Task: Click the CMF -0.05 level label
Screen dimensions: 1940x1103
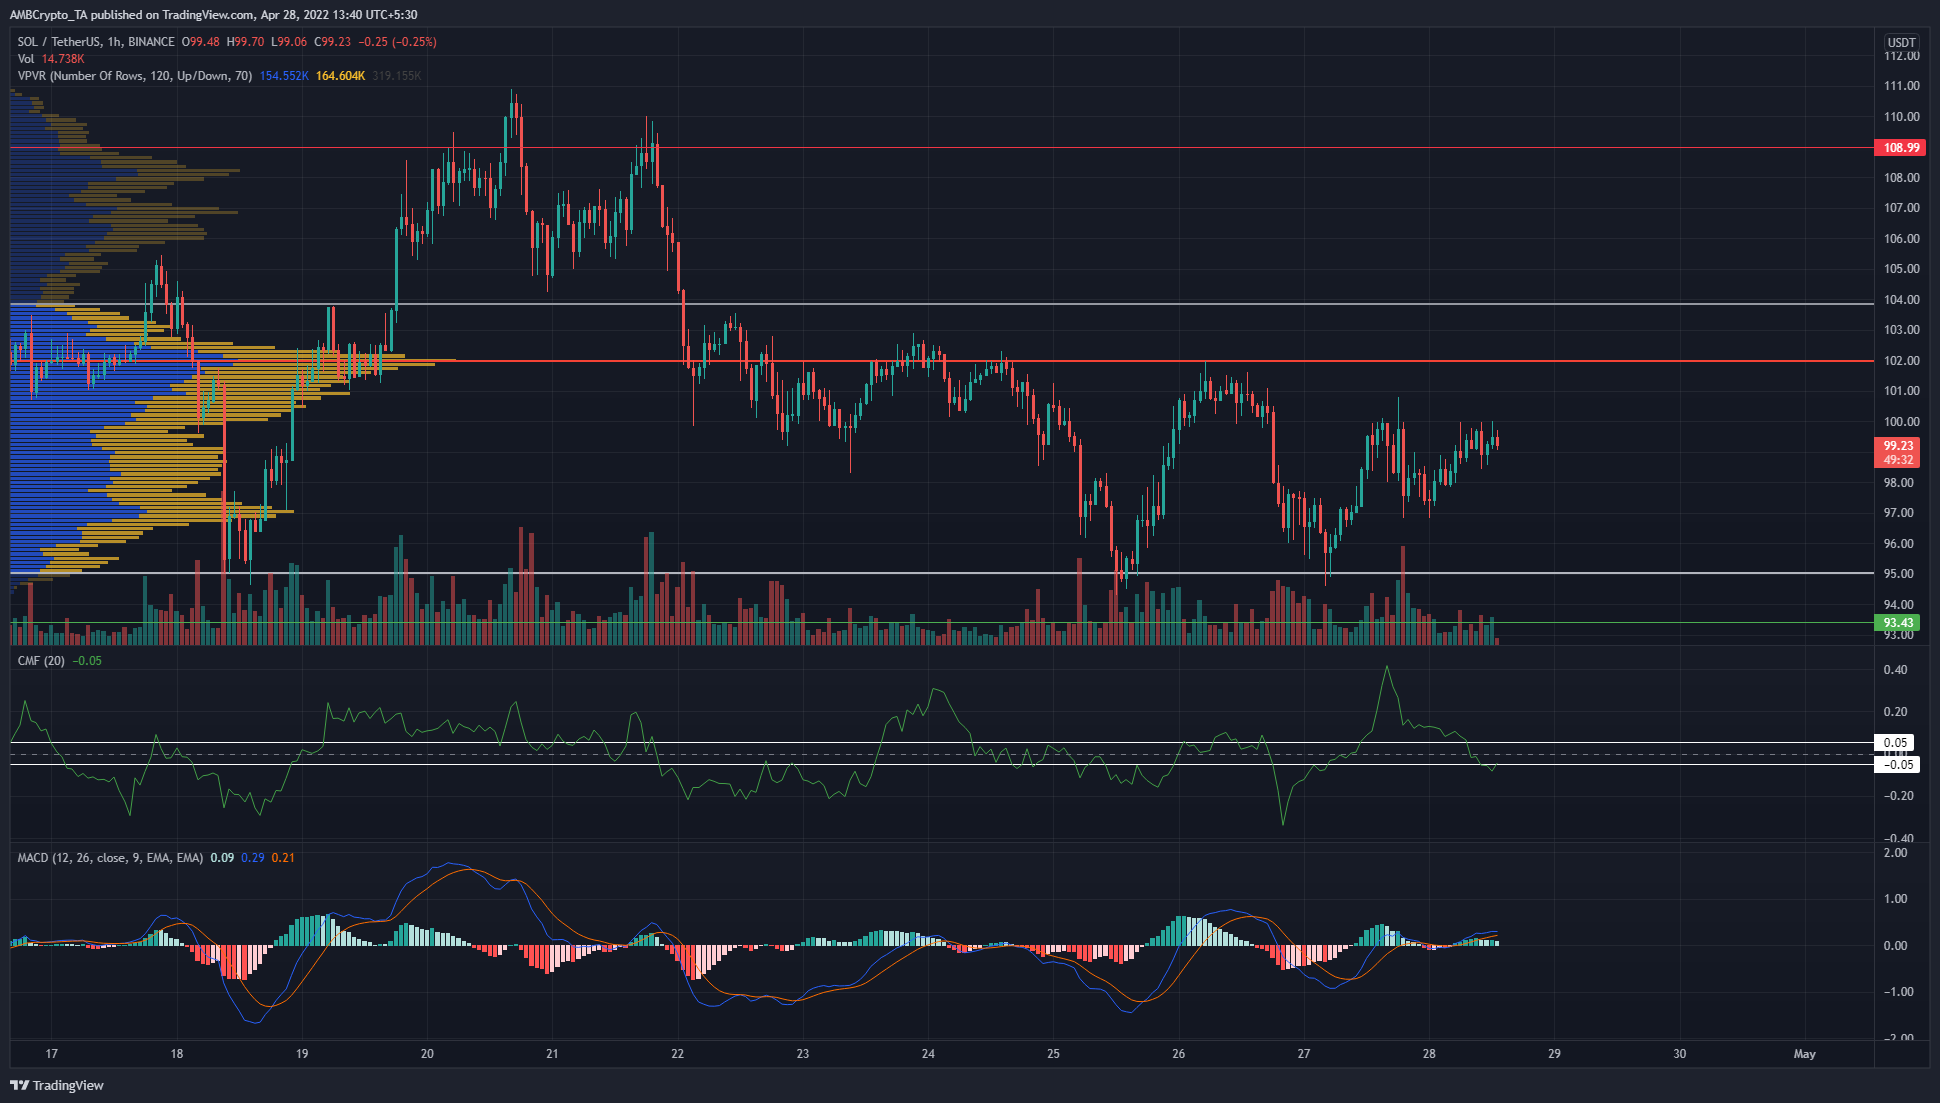Action: point(1896,765)
